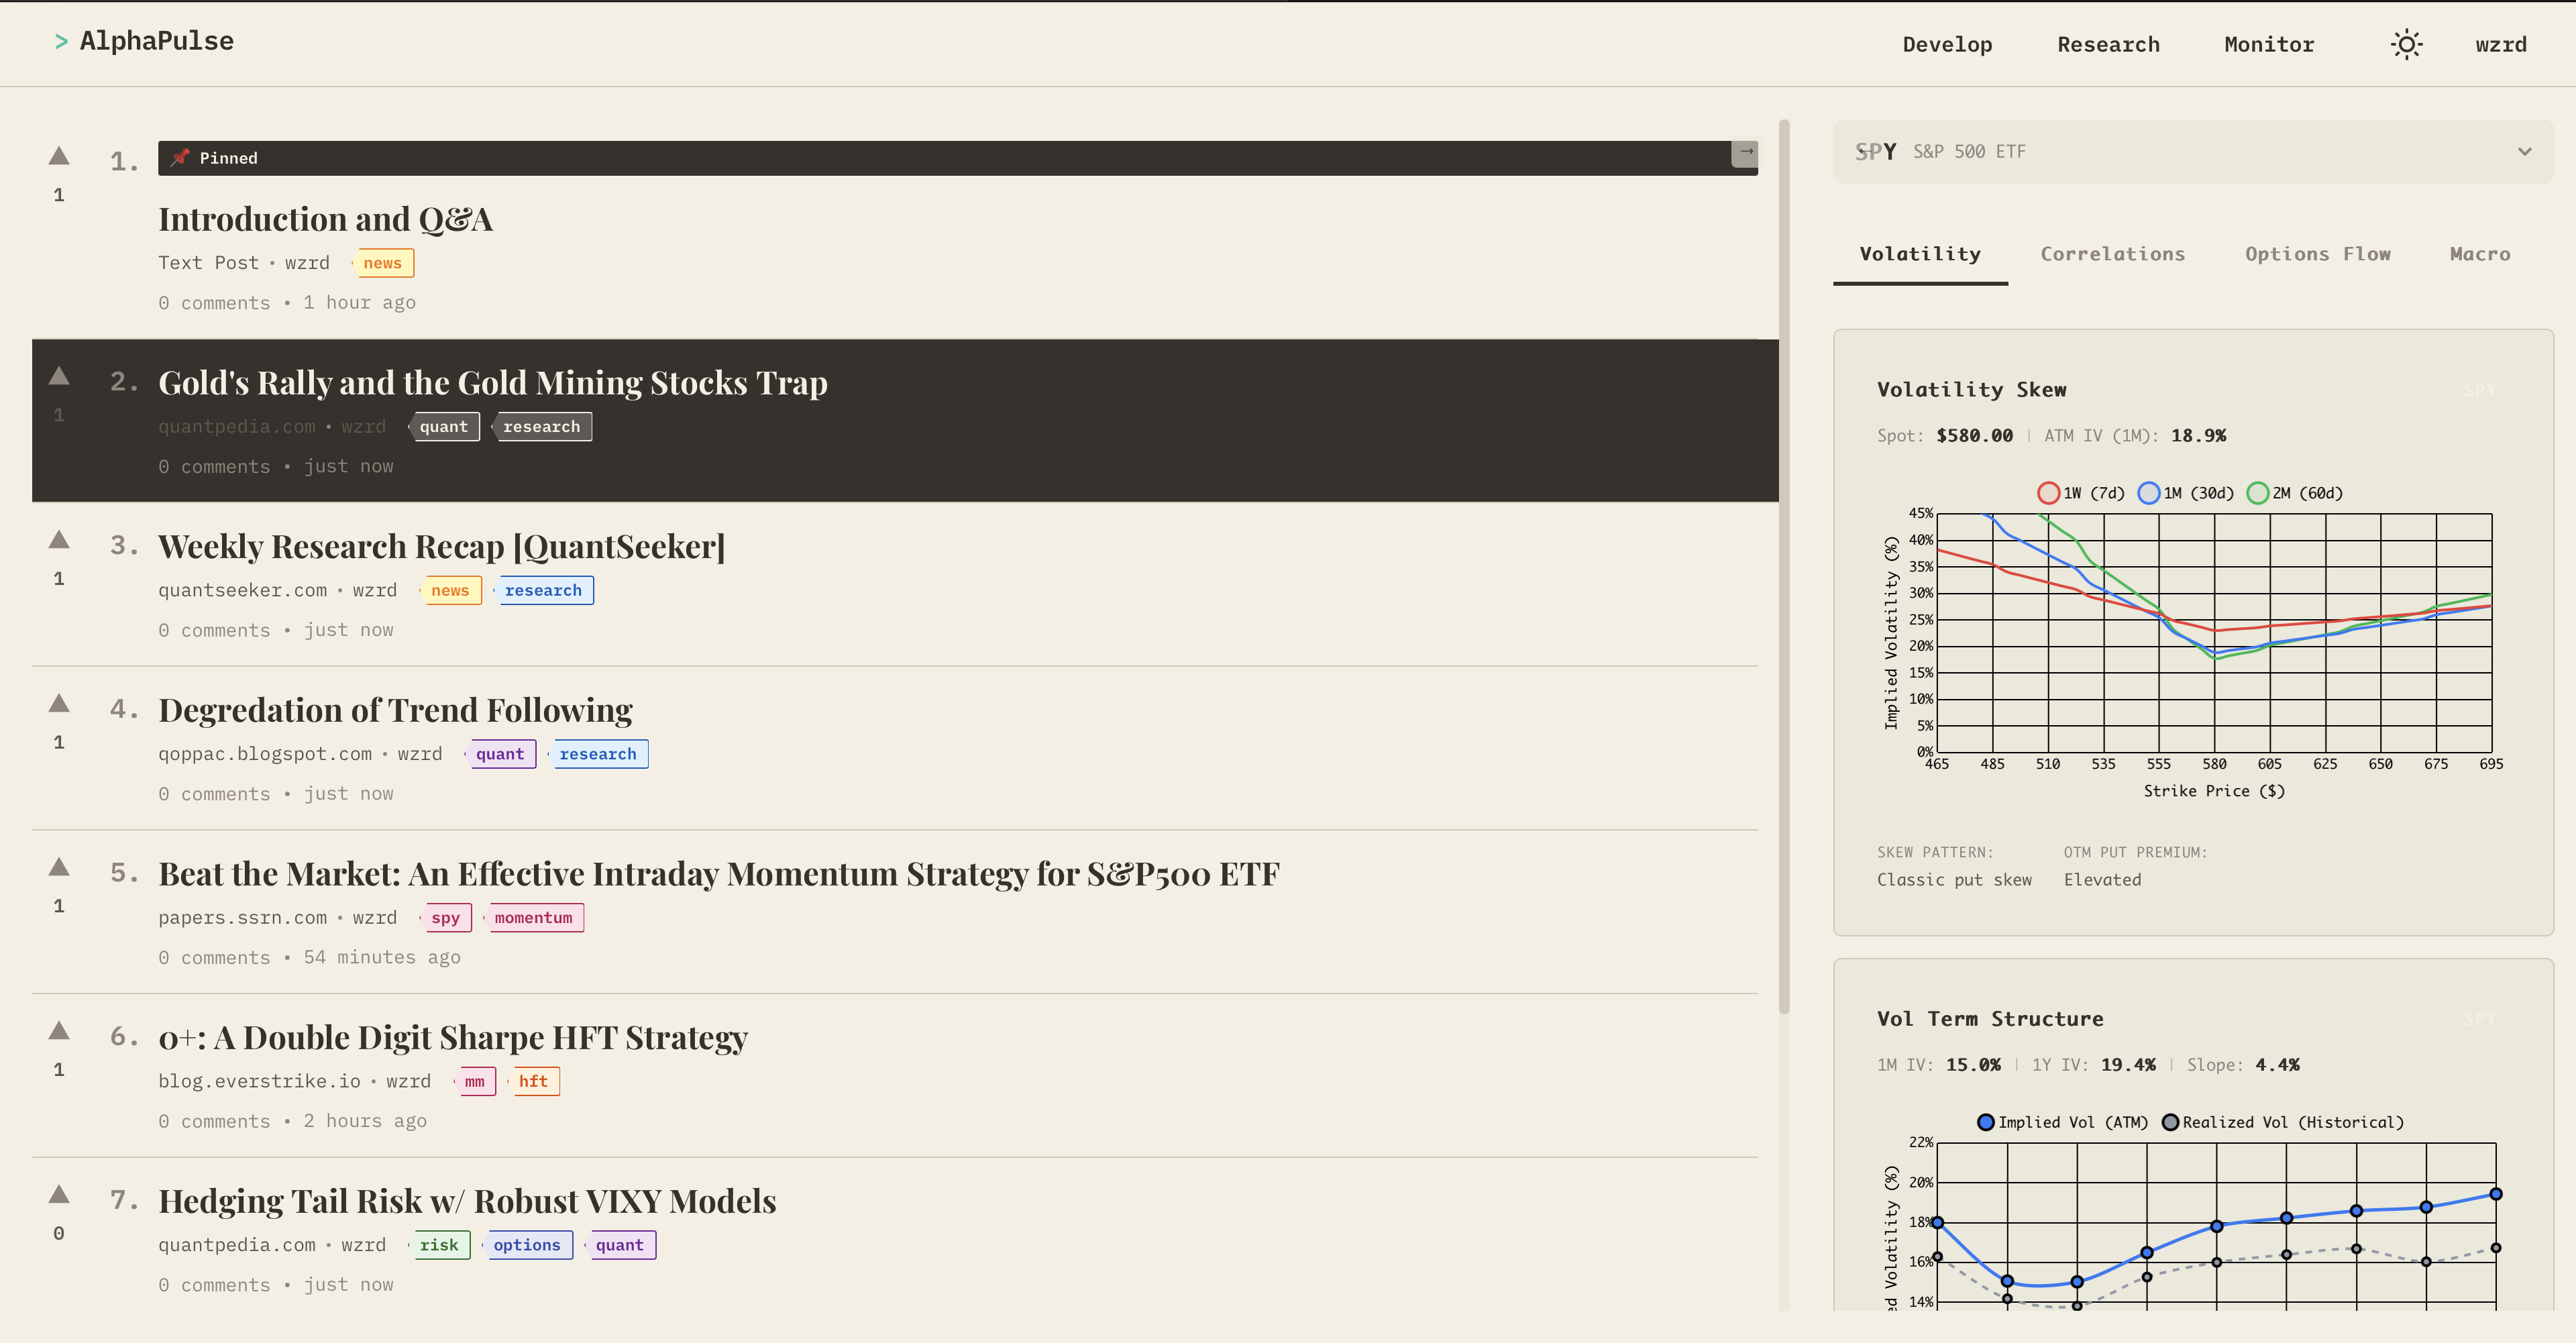Open Beat the Market intraday momentum post
The width and height of the screenshot is (2576, 1343).
tap(718, 874)
